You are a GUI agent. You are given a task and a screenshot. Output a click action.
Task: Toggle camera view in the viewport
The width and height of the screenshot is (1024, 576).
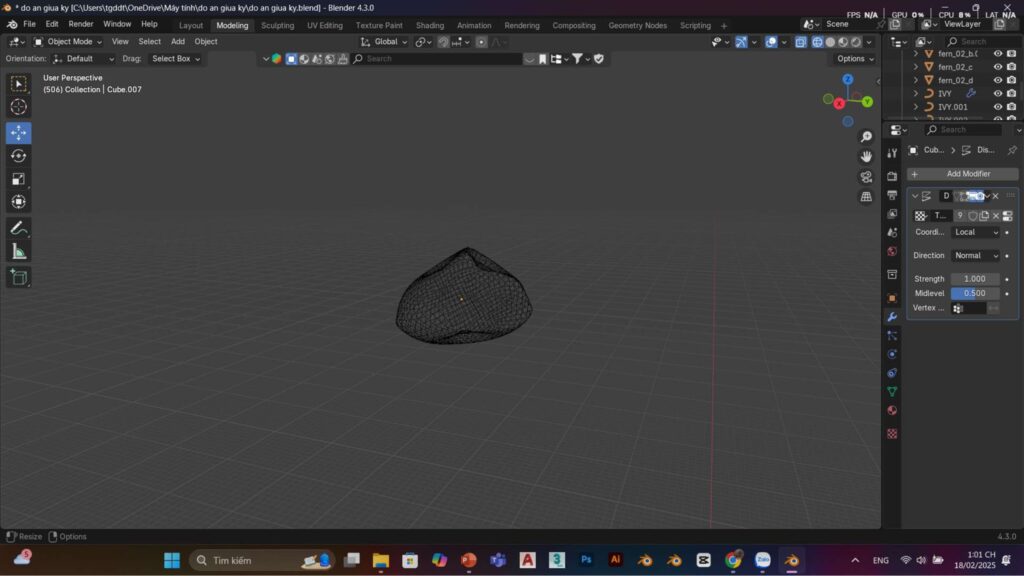coord(866,177)
